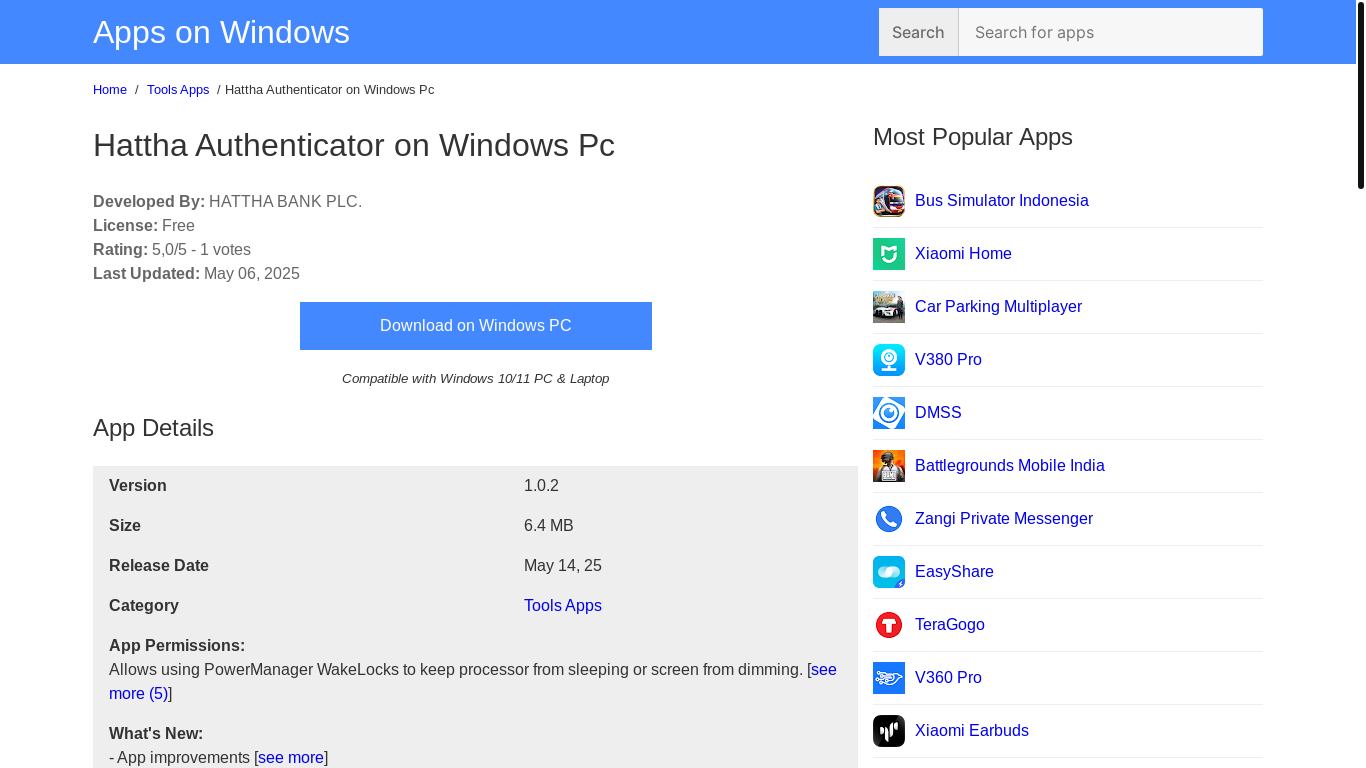Open the Car Parking Multiplayer link
This screenshot has height=768, width=1366.
click(998, 307)
